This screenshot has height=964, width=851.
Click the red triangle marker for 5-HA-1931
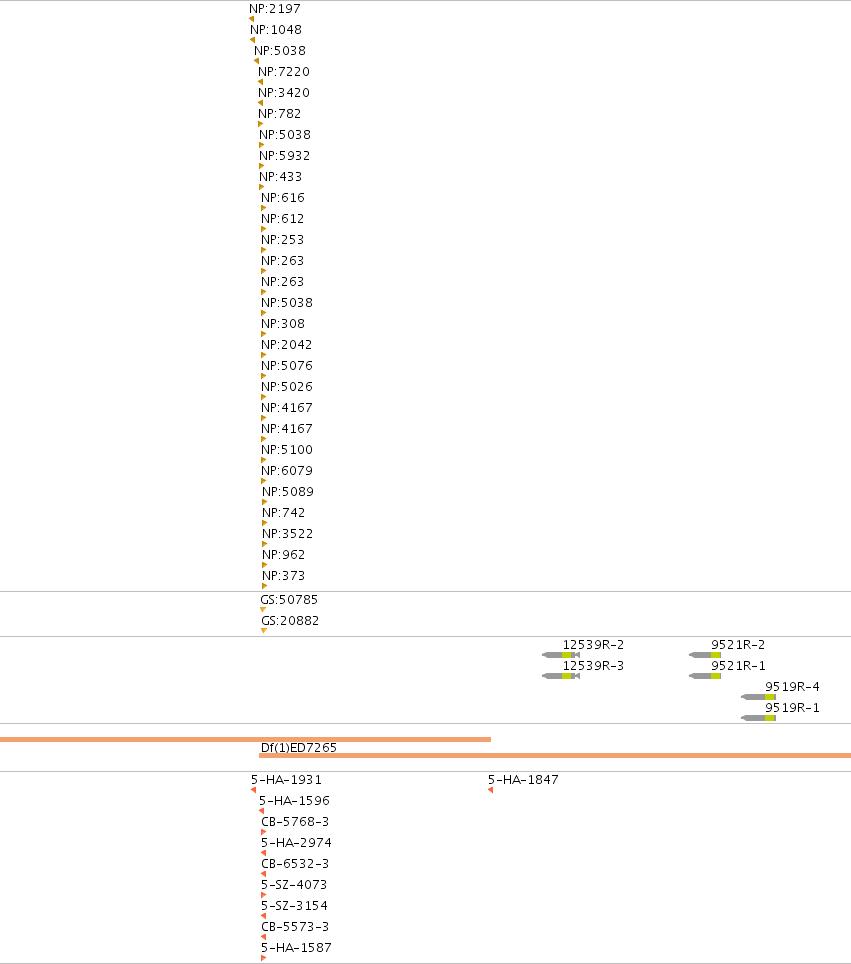[253, 790]
